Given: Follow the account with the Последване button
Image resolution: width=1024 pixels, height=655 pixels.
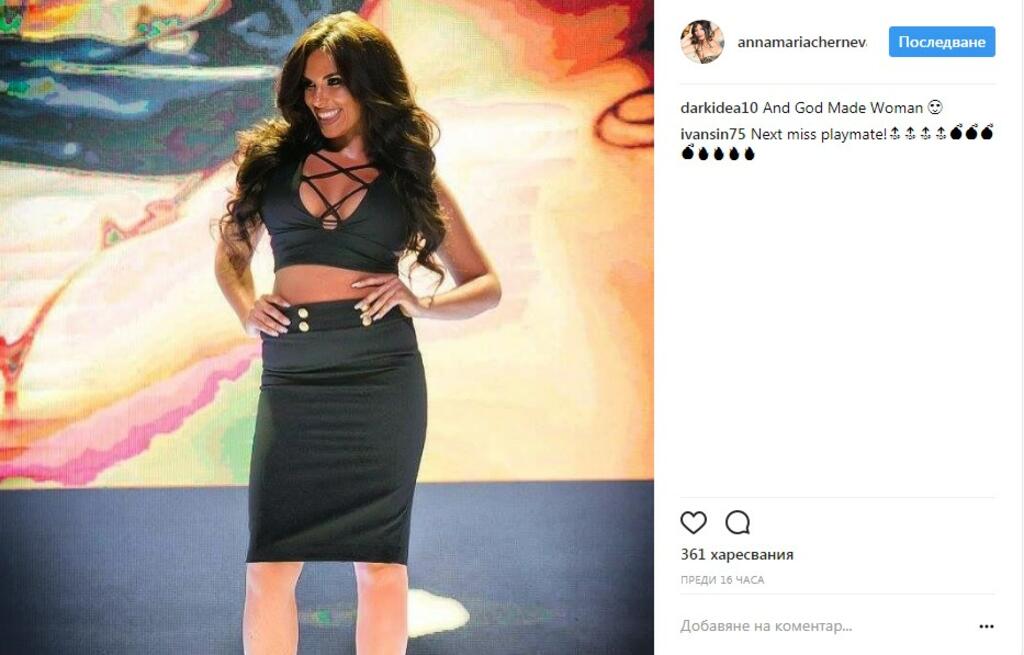Looking at the screenshot, I should 942,42.
